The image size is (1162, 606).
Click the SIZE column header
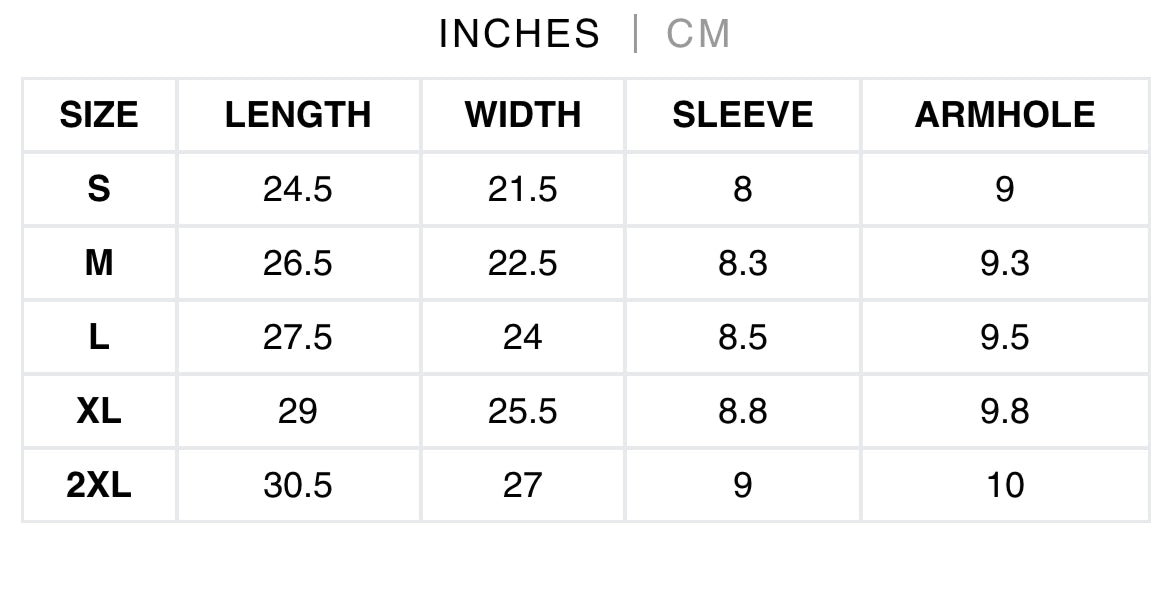99,115
